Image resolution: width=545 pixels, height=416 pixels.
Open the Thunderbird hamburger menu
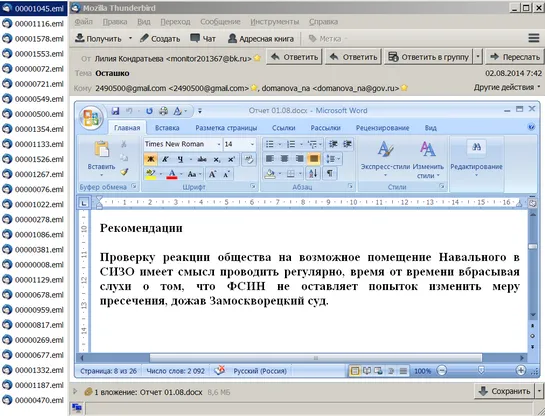pyautogui.click(x=534, y=38)
